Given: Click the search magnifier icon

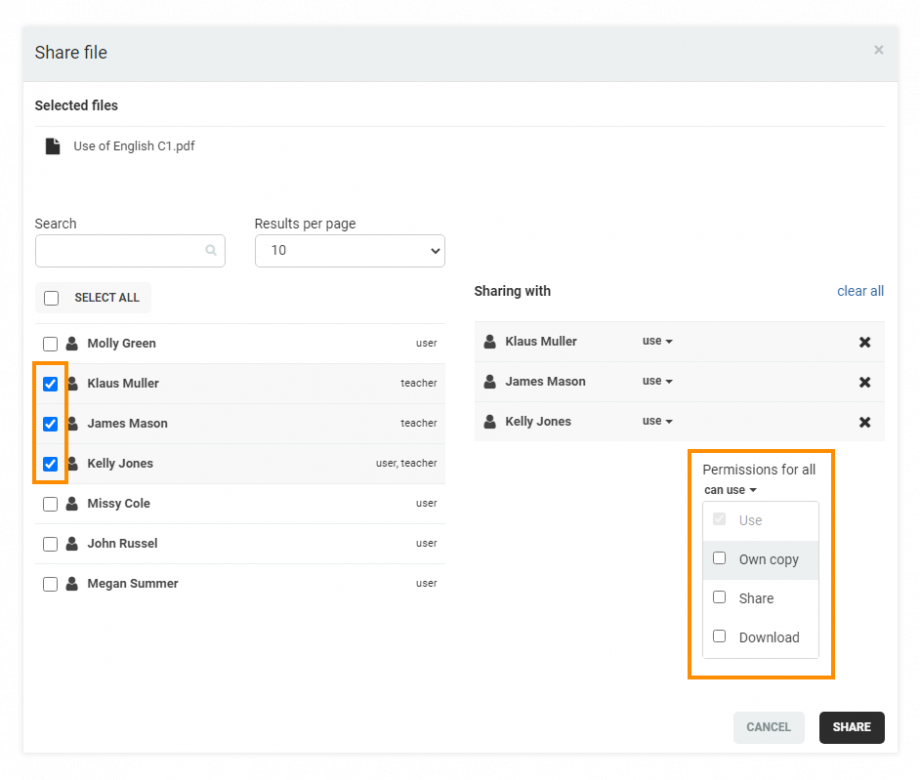Looking at the screenshot, I should [211, 251].
